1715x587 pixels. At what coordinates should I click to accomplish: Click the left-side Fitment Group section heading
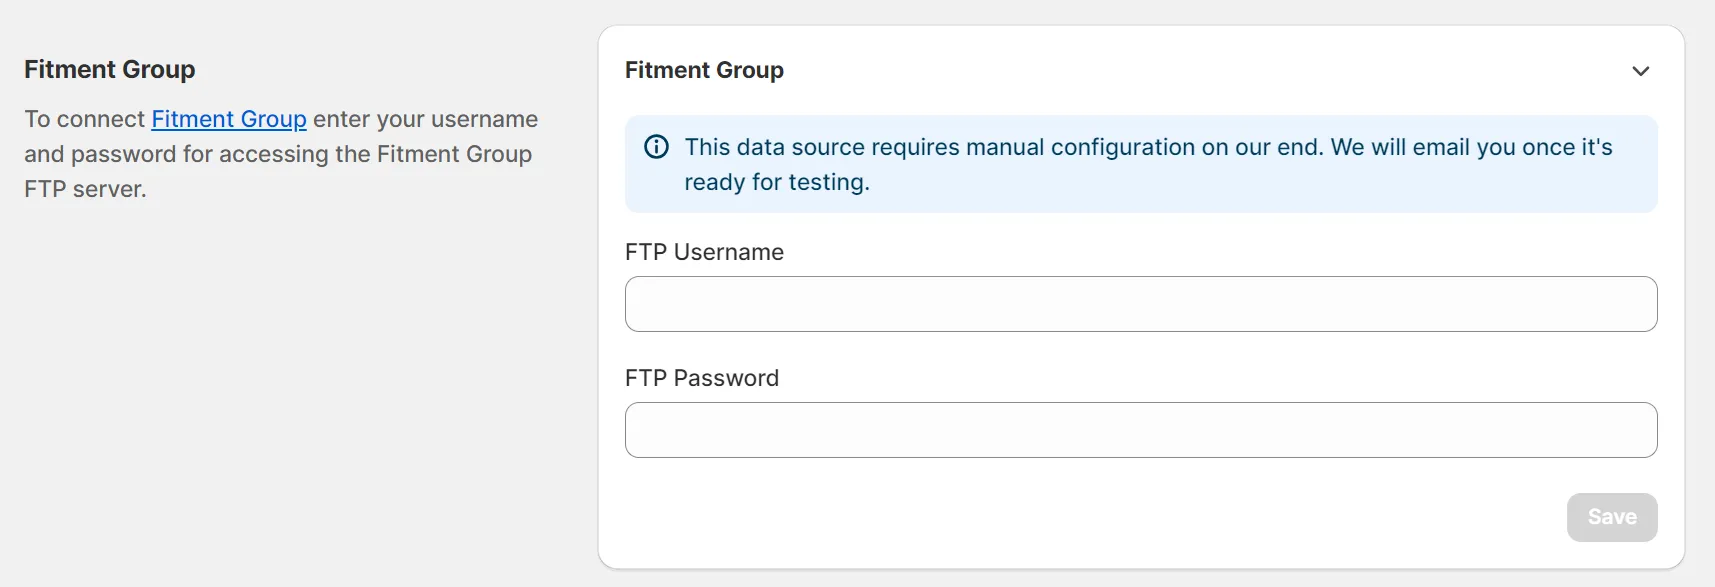(110, 69)
